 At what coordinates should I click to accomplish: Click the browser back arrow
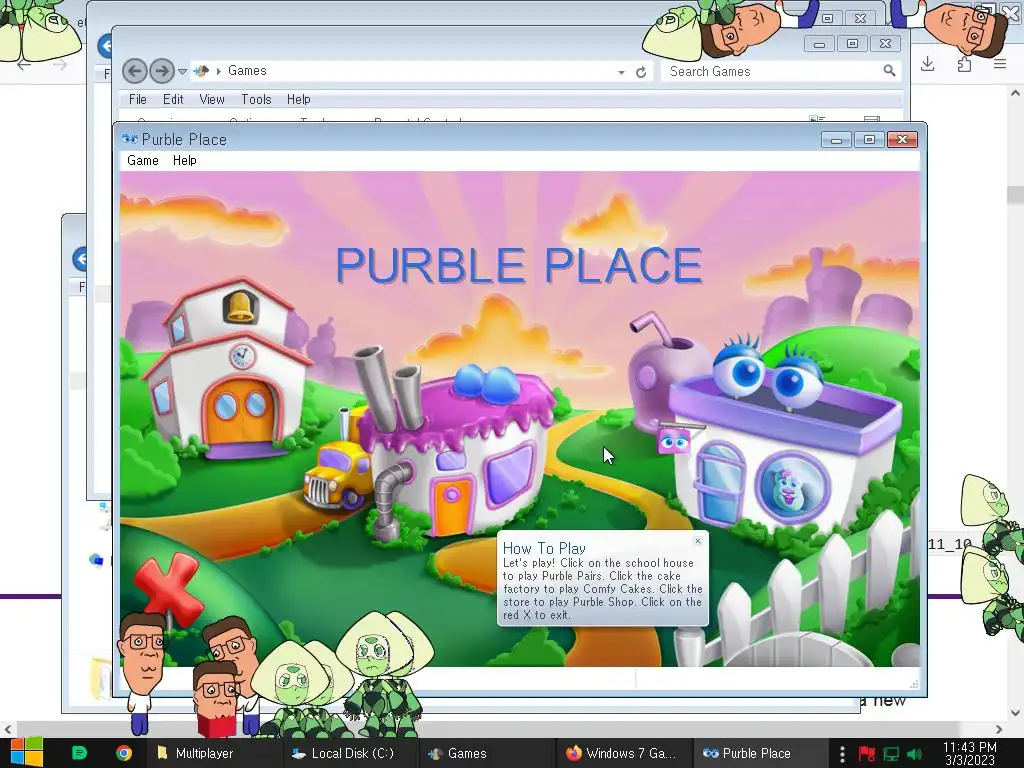point(24,64)
